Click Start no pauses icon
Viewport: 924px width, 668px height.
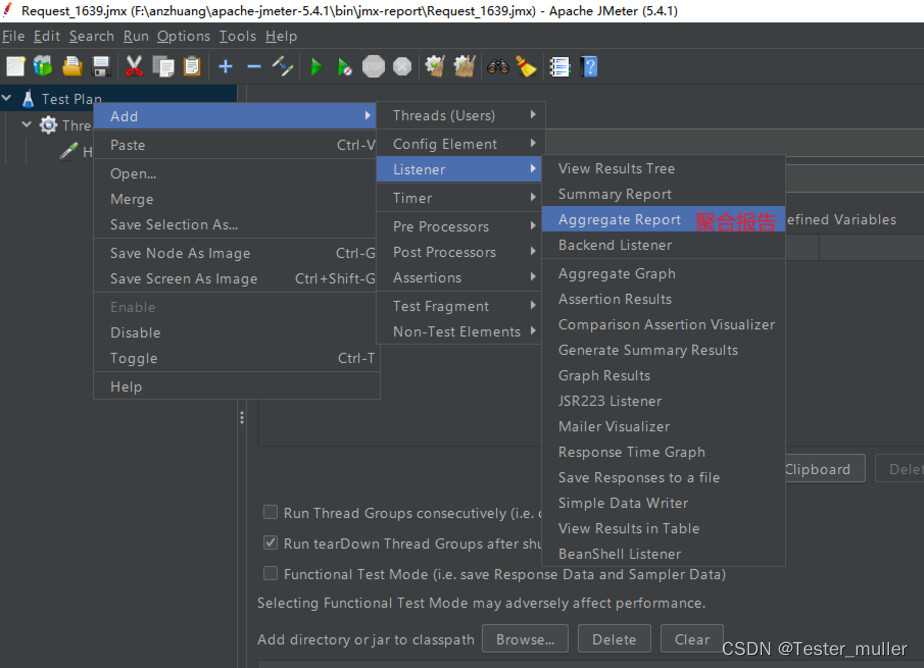[345, 67]
